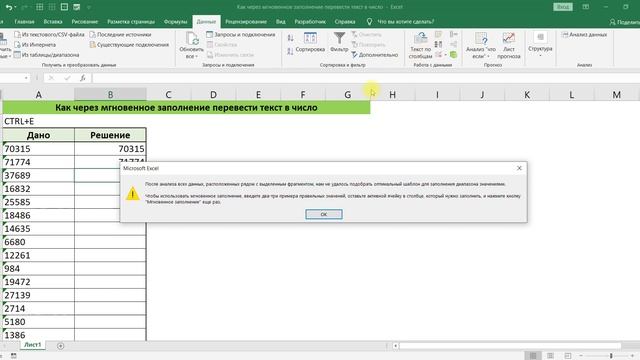Add a new sheet with plus icon
Screen dimensions: 640x360
click(60, 346)
